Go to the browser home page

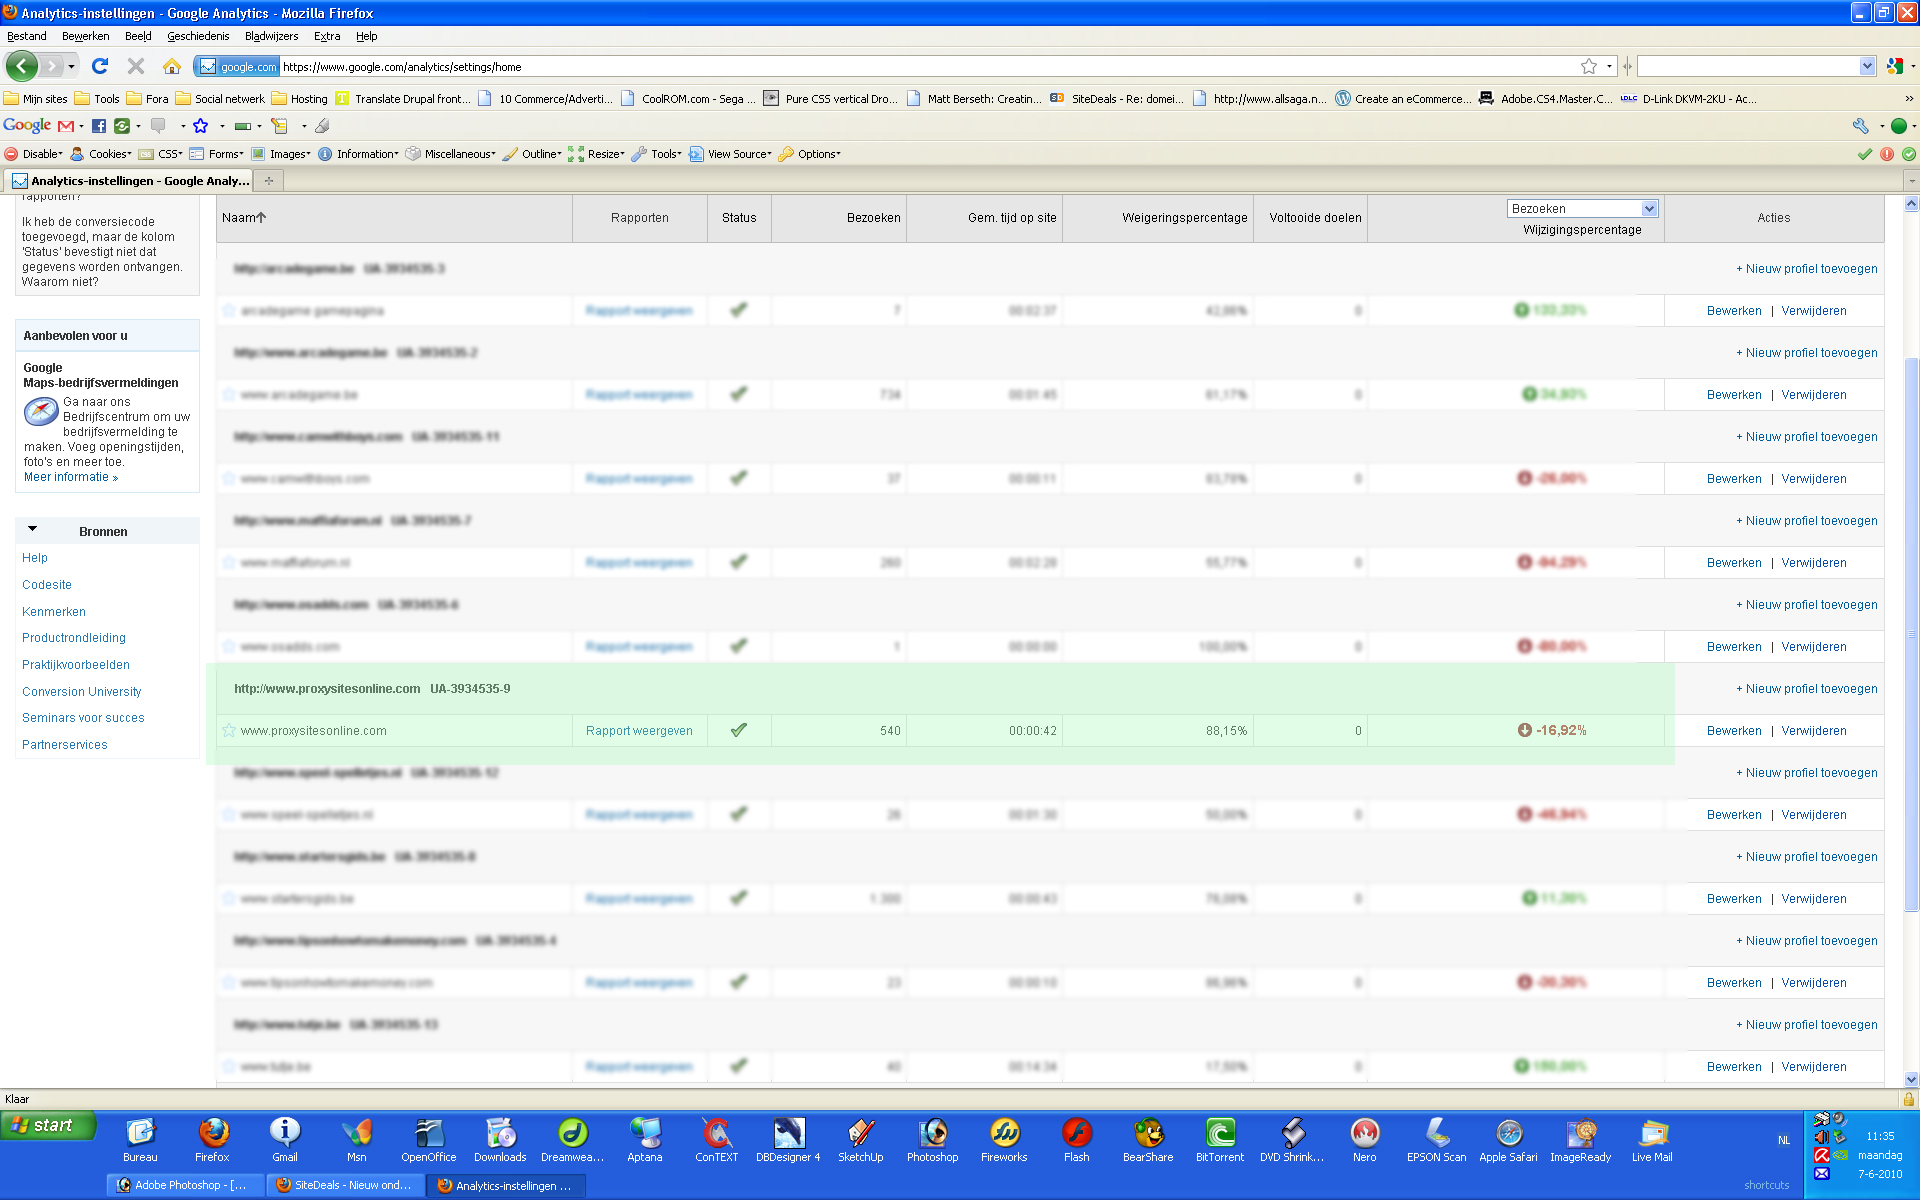[x=172, y=66]
